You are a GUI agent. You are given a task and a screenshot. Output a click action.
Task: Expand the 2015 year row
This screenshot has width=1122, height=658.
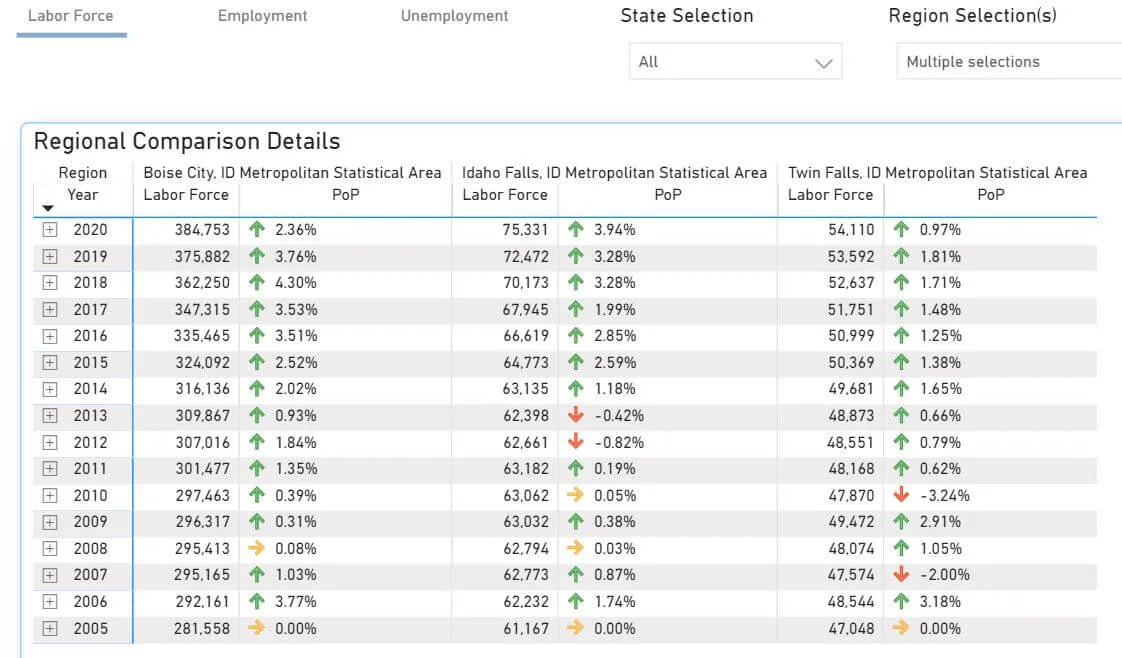[x=49, y=363]
